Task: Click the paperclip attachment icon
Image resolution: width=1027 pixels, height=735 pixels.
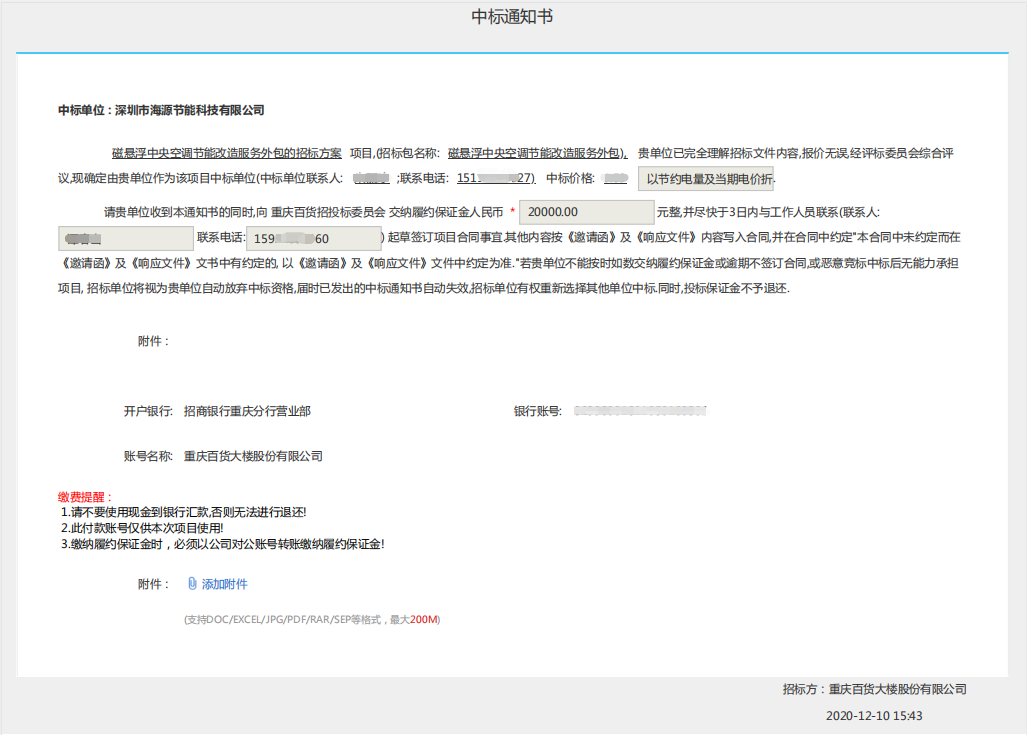Action: 192,584
